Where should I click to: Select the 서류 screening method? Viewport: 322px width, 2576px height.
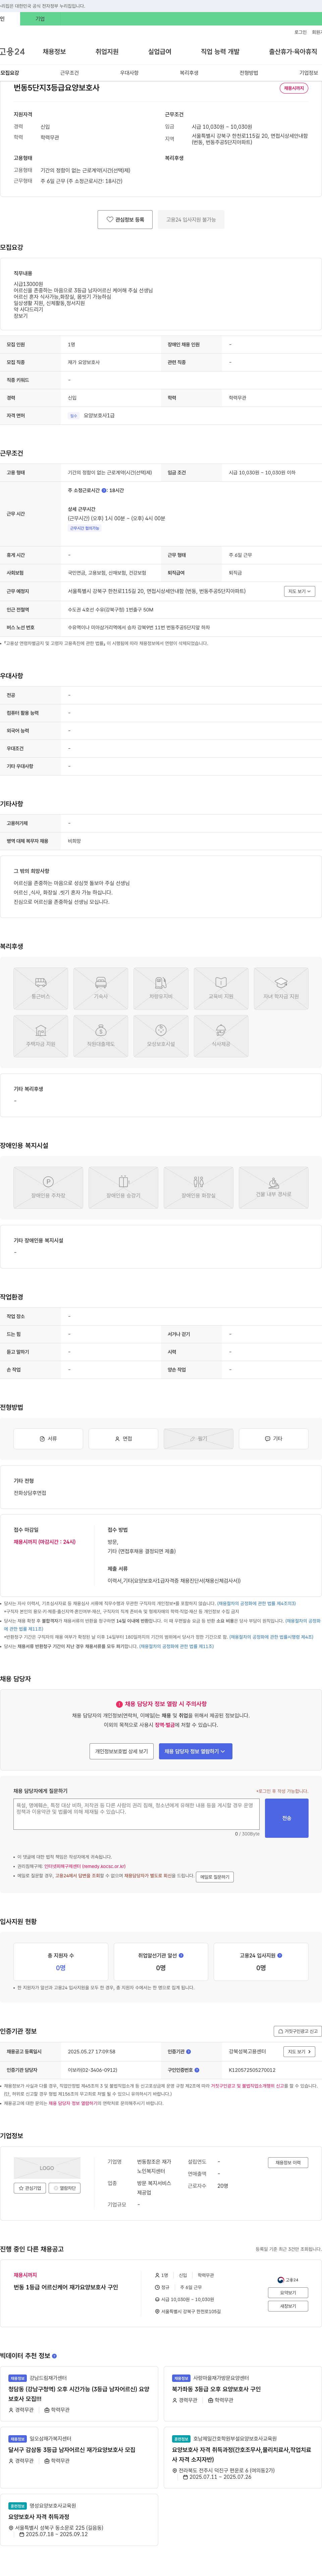click(x=48, y=1439)
